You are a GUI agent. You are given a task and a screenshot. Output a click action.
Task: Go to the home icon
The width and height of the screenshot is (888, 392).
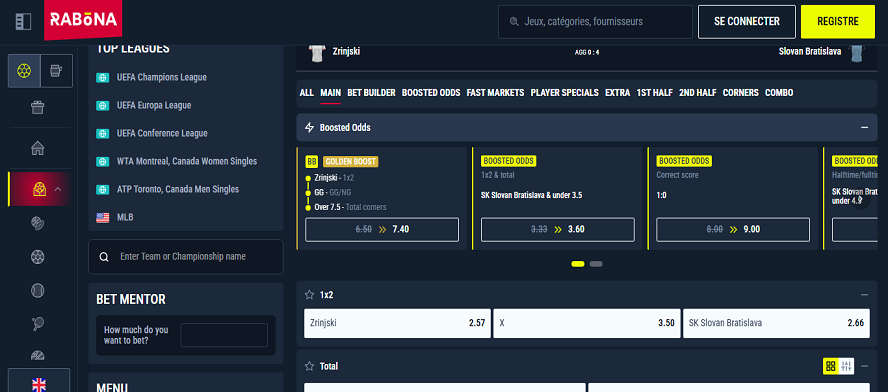tap(37, 148)
